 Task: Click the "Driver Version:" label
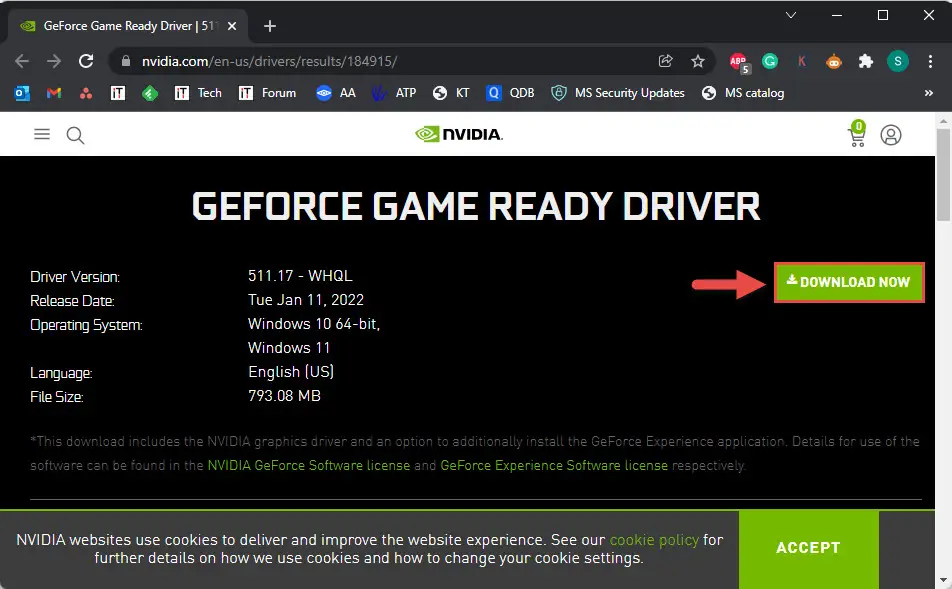[x=75, y=277]
